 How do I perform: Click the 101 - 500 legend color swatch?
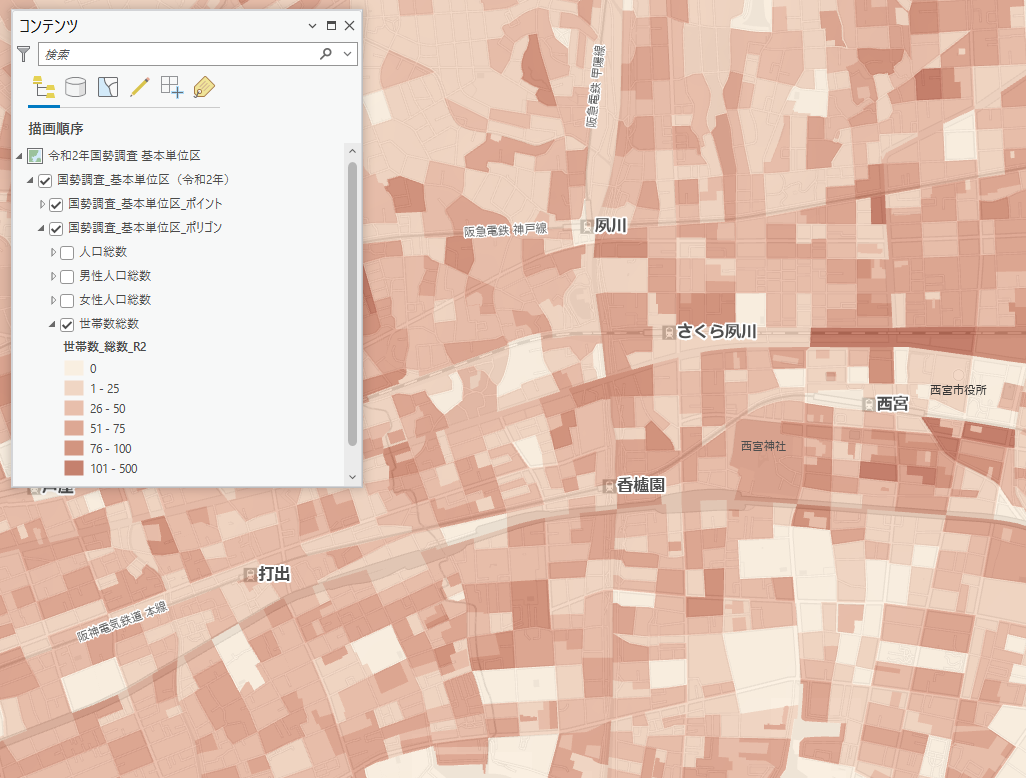74,468
